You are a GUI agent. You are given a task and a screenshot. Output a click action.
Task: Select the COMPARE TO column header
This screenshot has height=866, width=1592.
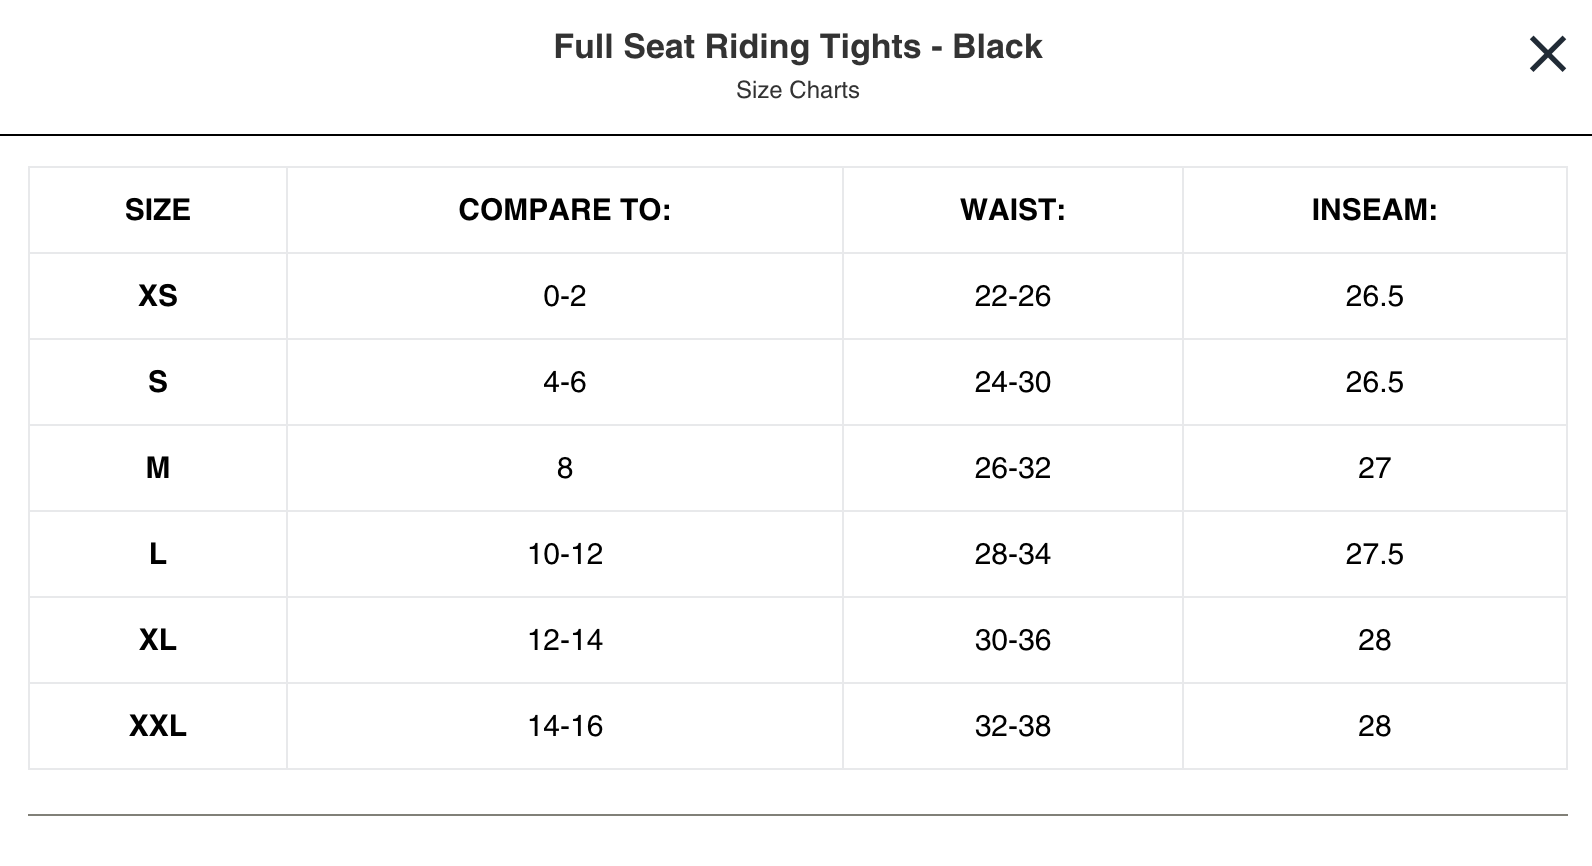564,210
